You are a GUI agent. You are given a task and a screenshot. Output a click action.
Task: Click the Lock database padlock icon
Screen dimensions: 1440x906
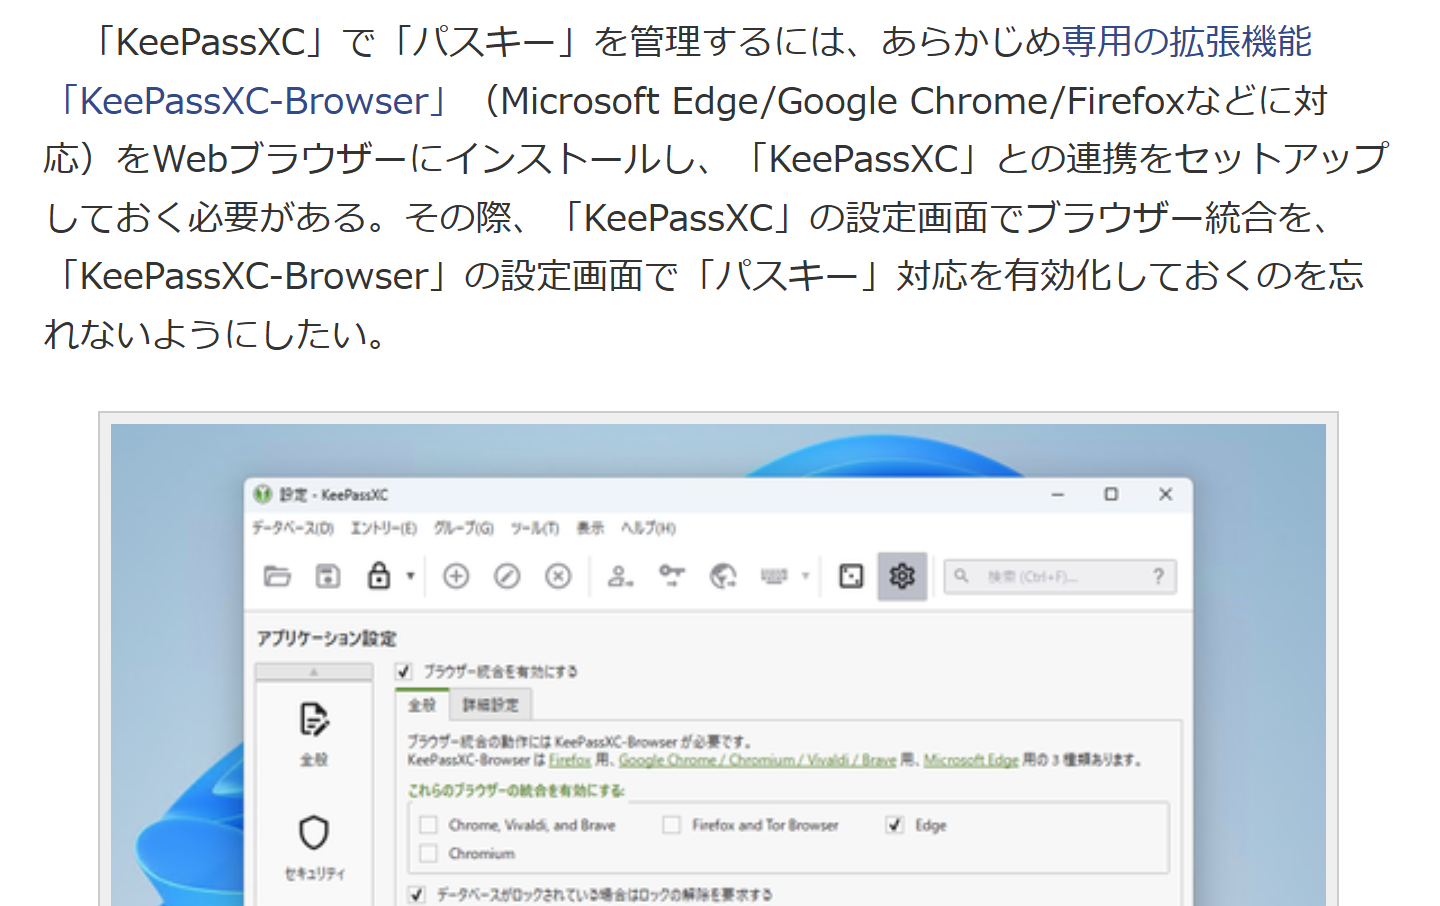tap(379, 576)
